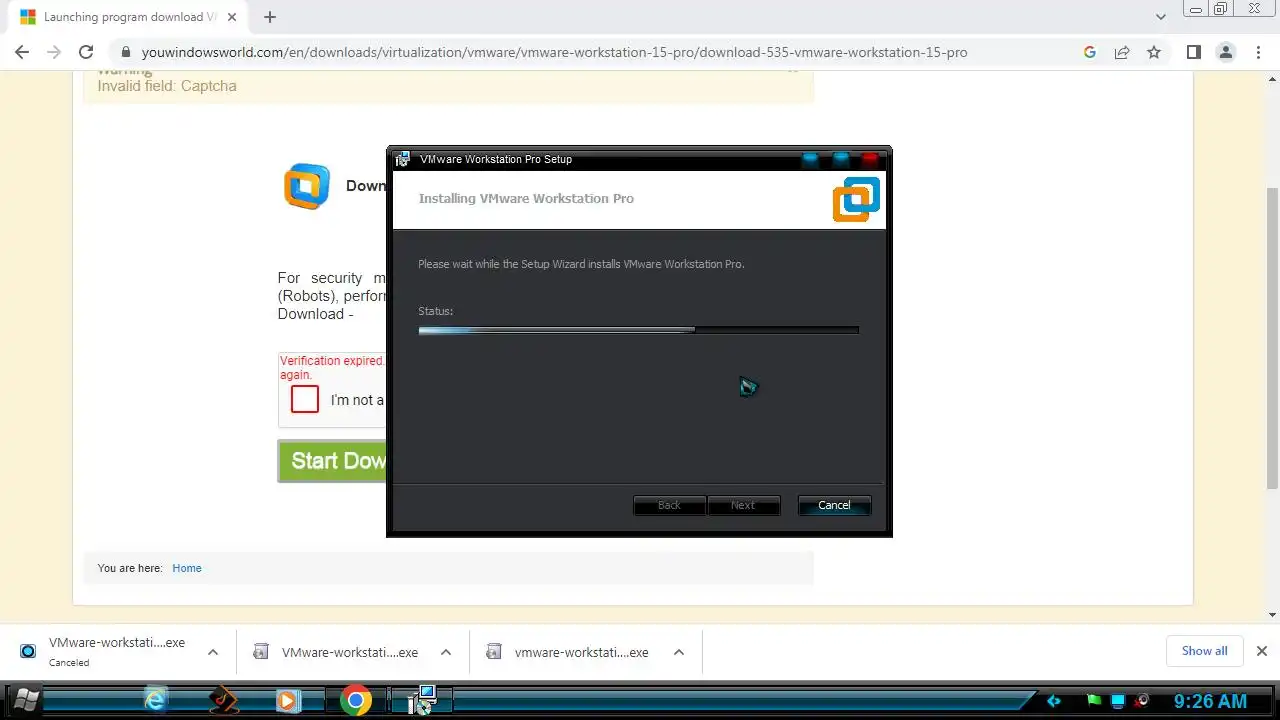Click the youwindowsworld.com address bar
Screen dimensions: 1280x720
(x=554, y=52)
